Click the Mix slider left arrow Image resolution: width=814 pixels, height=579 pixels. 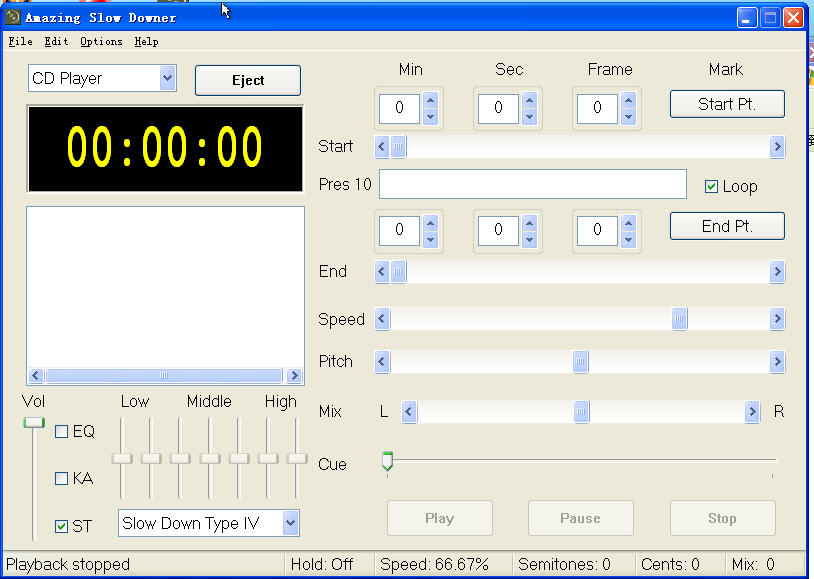tap(408, 412)
